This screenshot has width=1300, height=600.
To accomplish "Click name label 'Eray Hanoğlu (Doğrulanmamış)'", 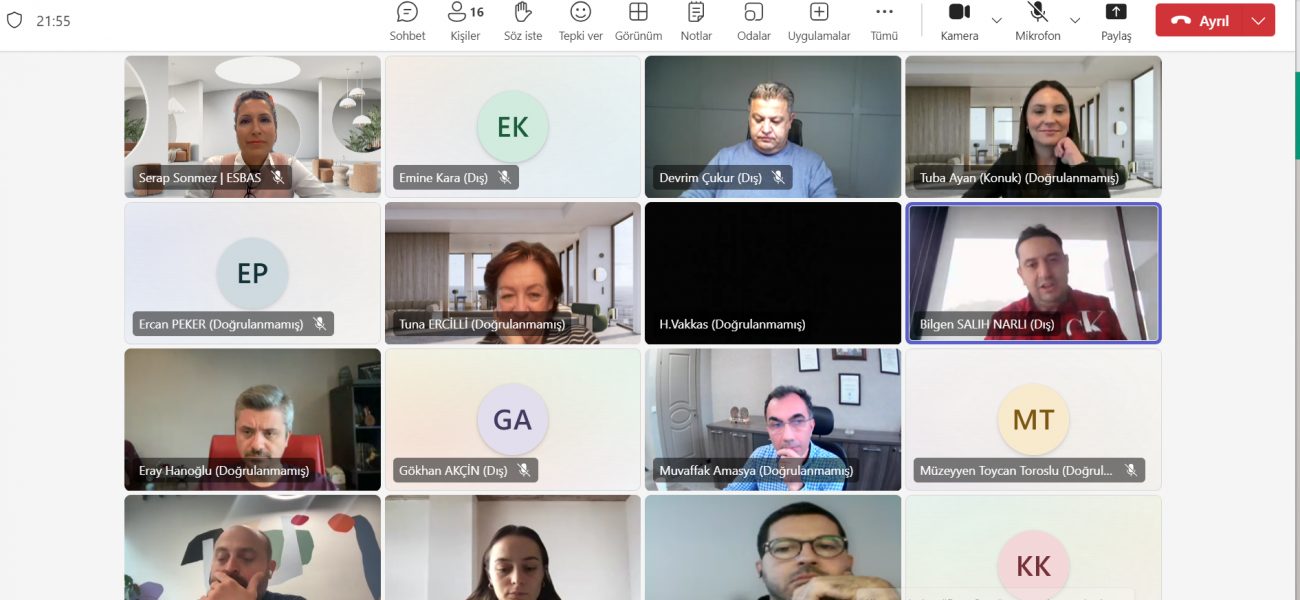I will point(224,470).
